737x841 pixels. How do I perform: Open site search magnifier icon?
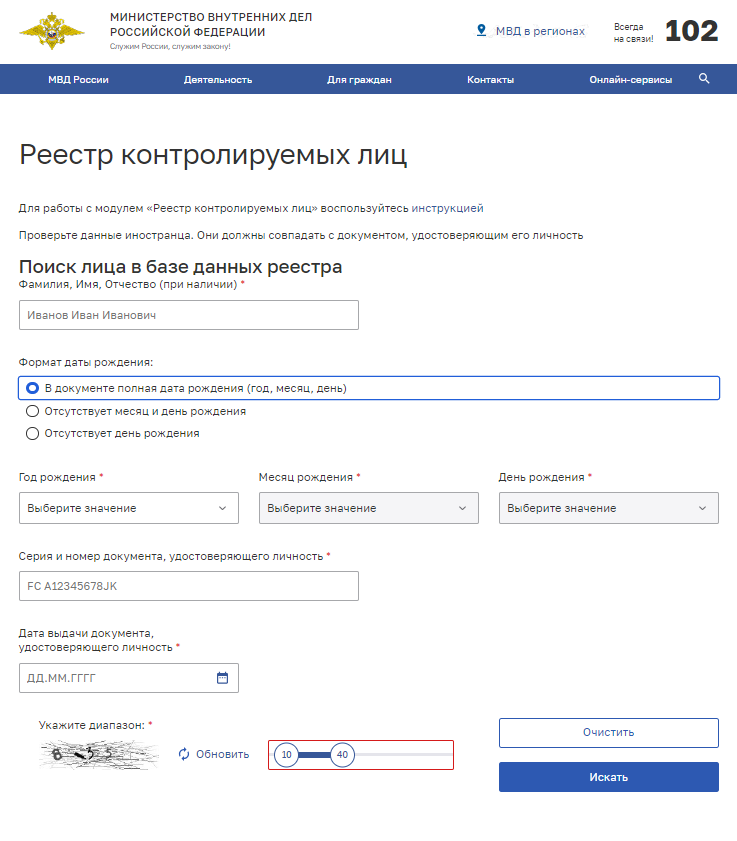(x=704, y=79)
